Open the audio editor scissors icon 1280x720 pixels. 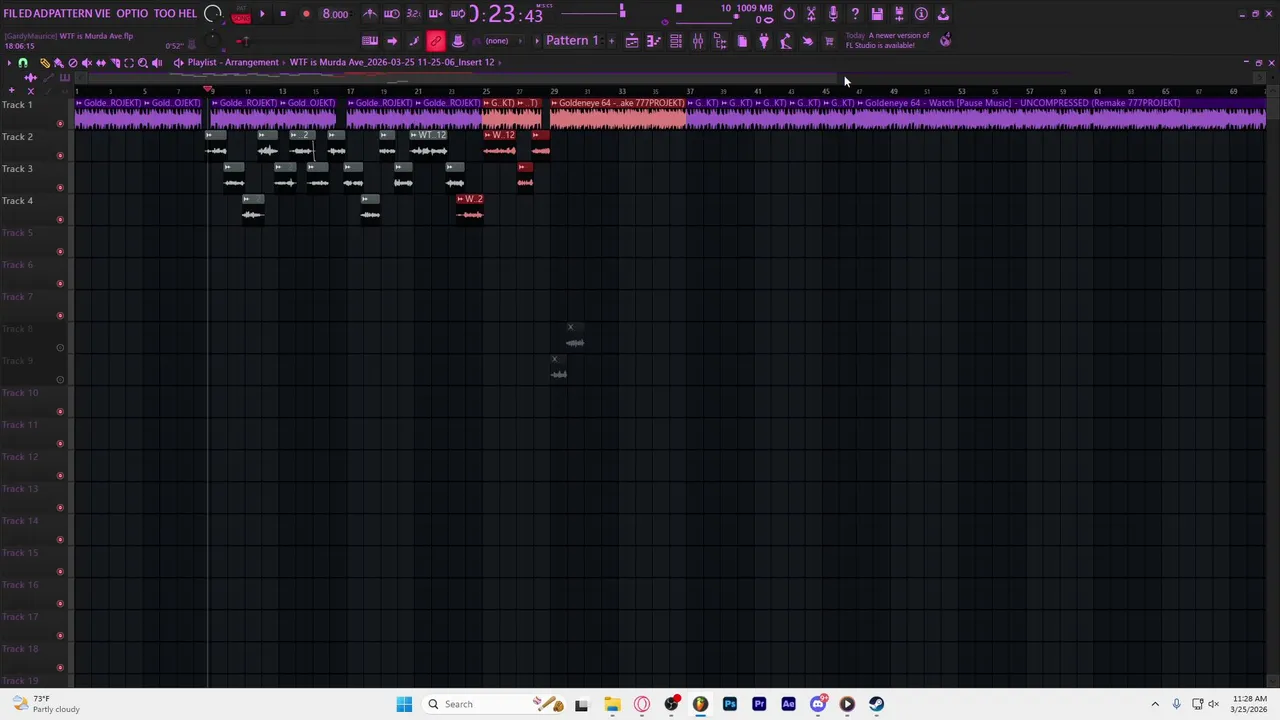pos(811,14)
